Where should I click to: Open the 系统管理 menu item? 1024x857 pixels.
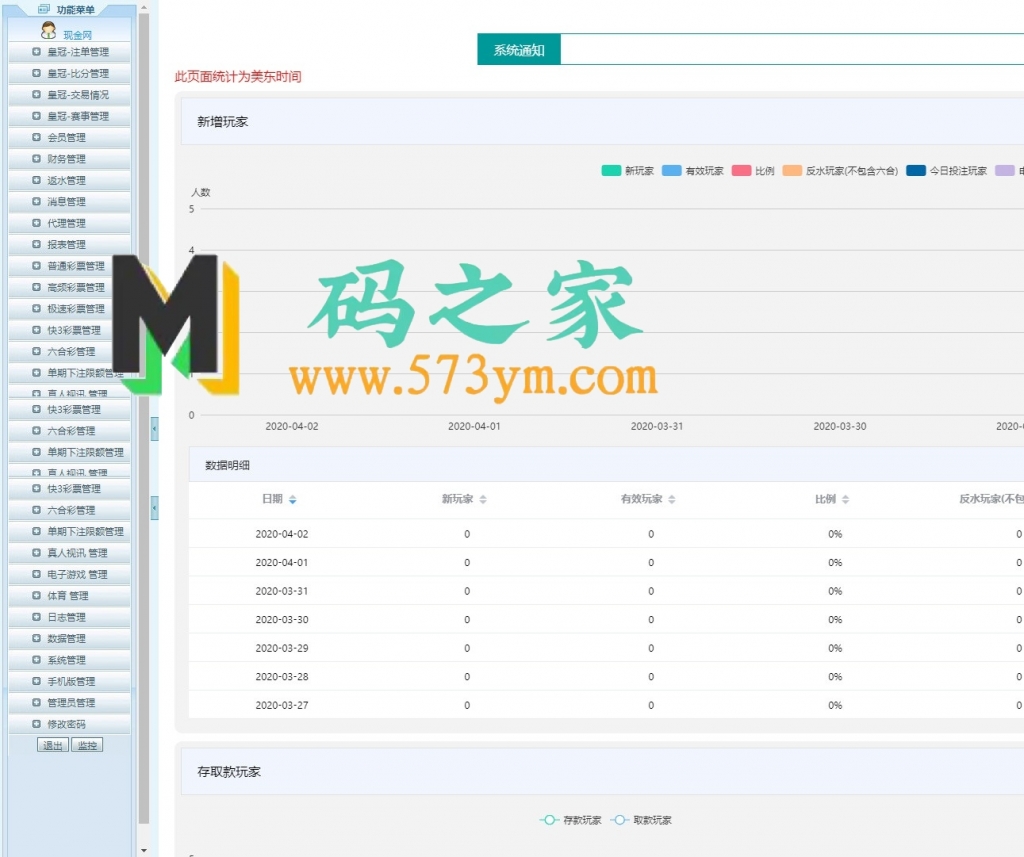click(x=69, y=660)
